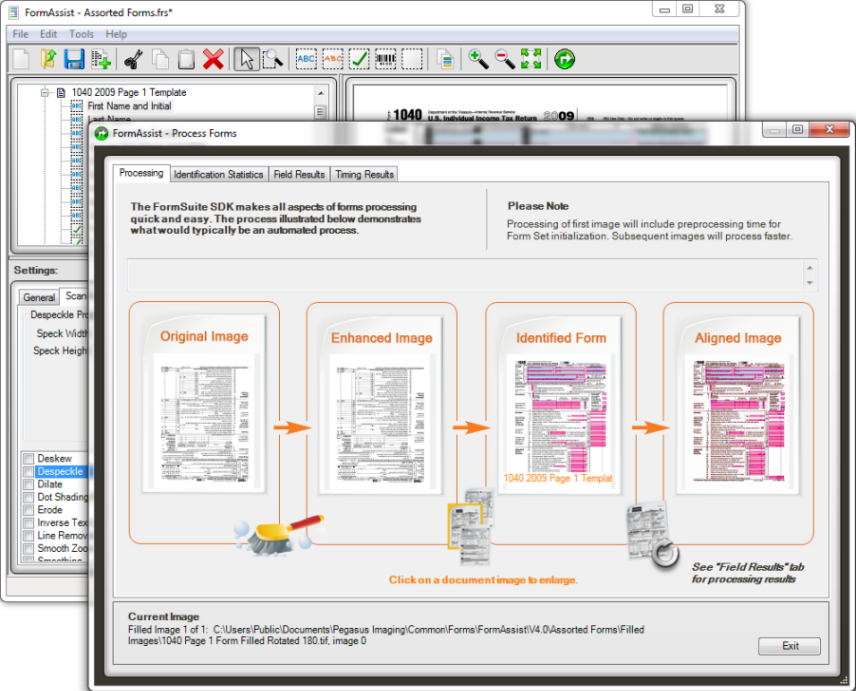The width and height of the screenshot is (856, 691).
Task: Click the Erode list label
Action: point(50,510)
